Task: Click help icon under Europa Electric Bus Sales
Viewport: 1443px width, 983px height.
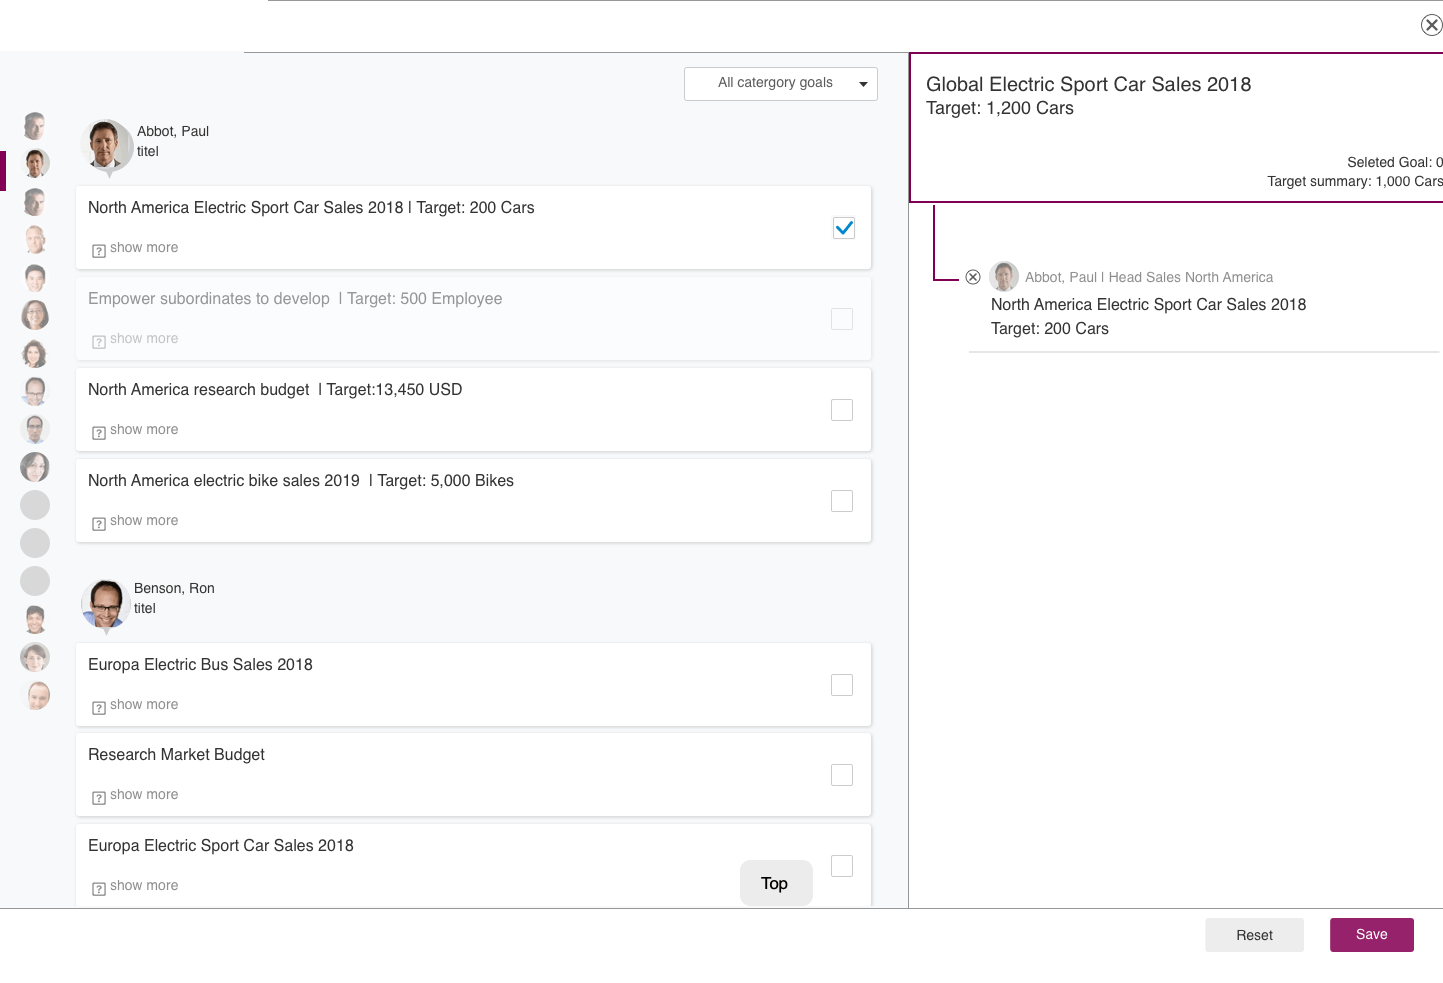Action: click(99, 708)
